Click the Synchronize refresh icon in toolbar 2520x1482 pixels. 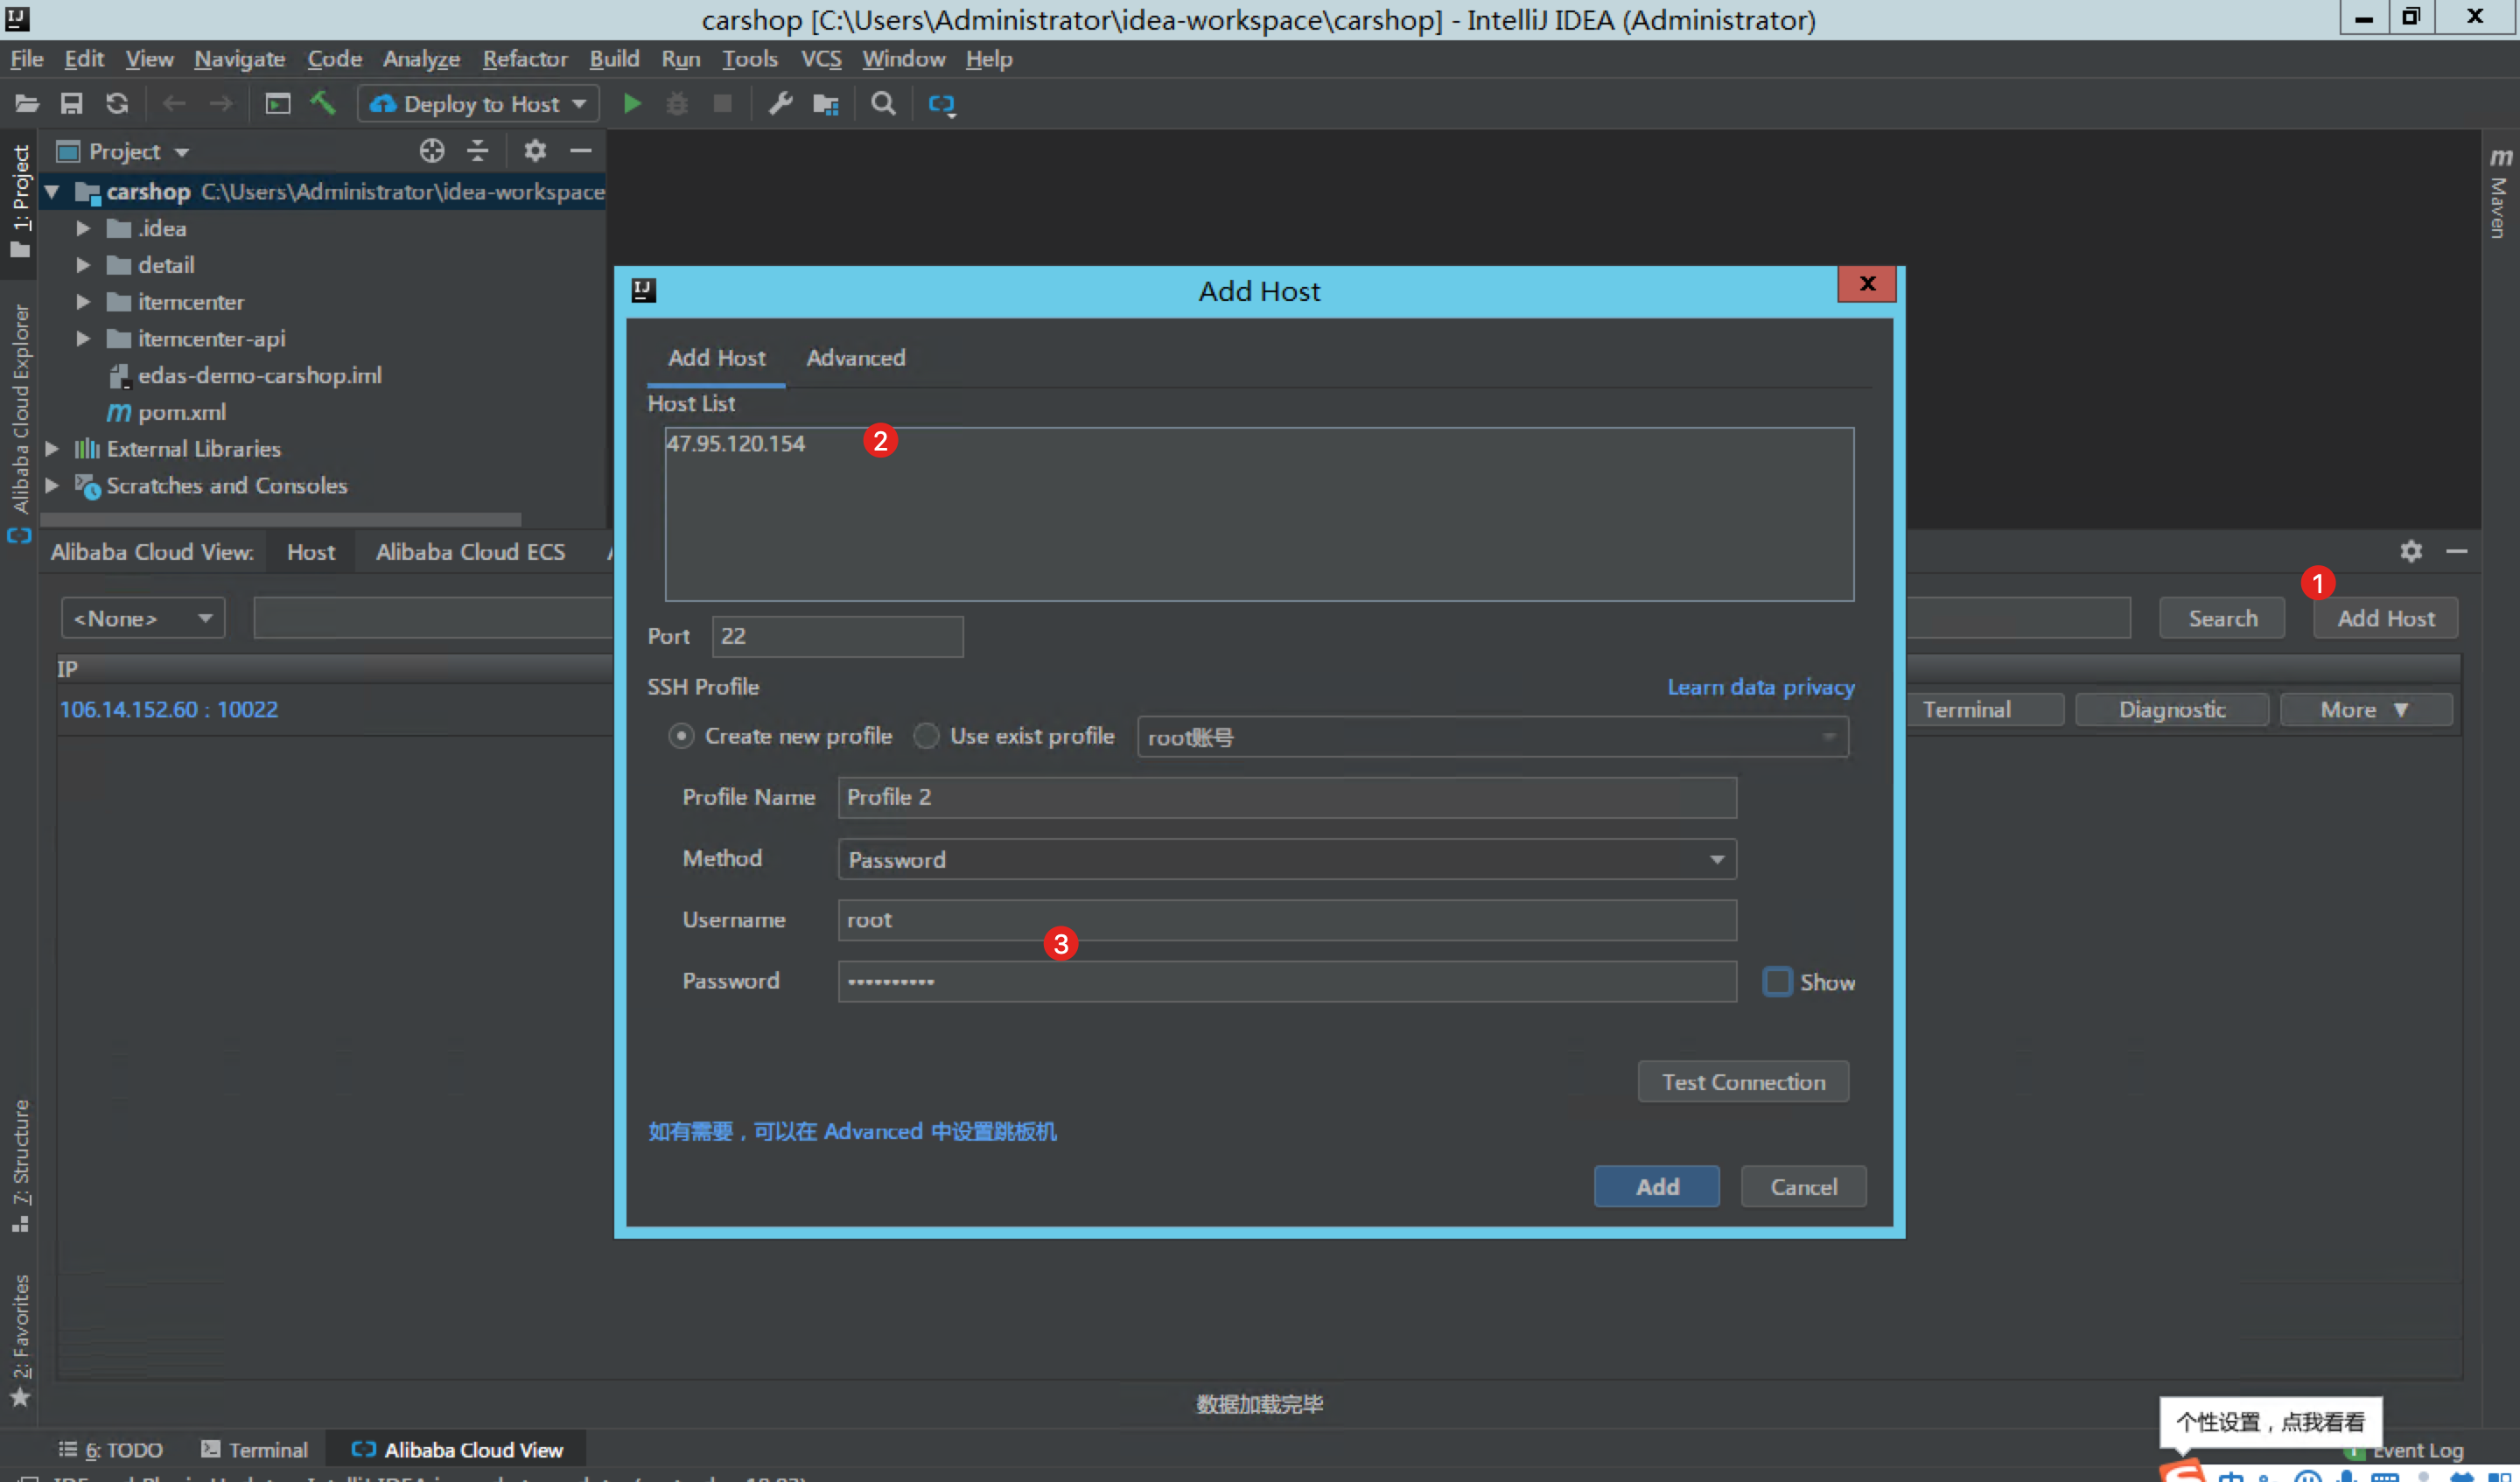(x=117, y=103)
